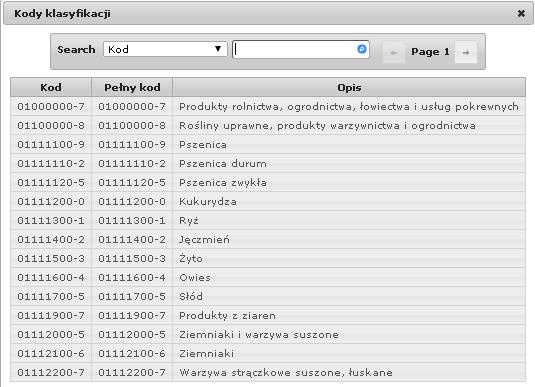Choose the Ryż classification row

tap(268, 220)
